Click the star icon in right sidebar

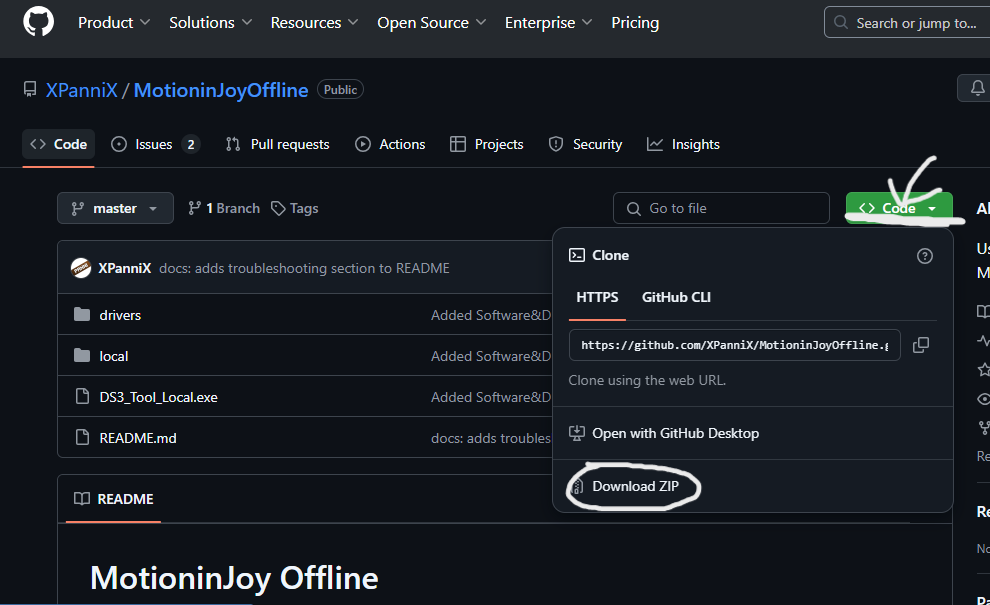984,369
